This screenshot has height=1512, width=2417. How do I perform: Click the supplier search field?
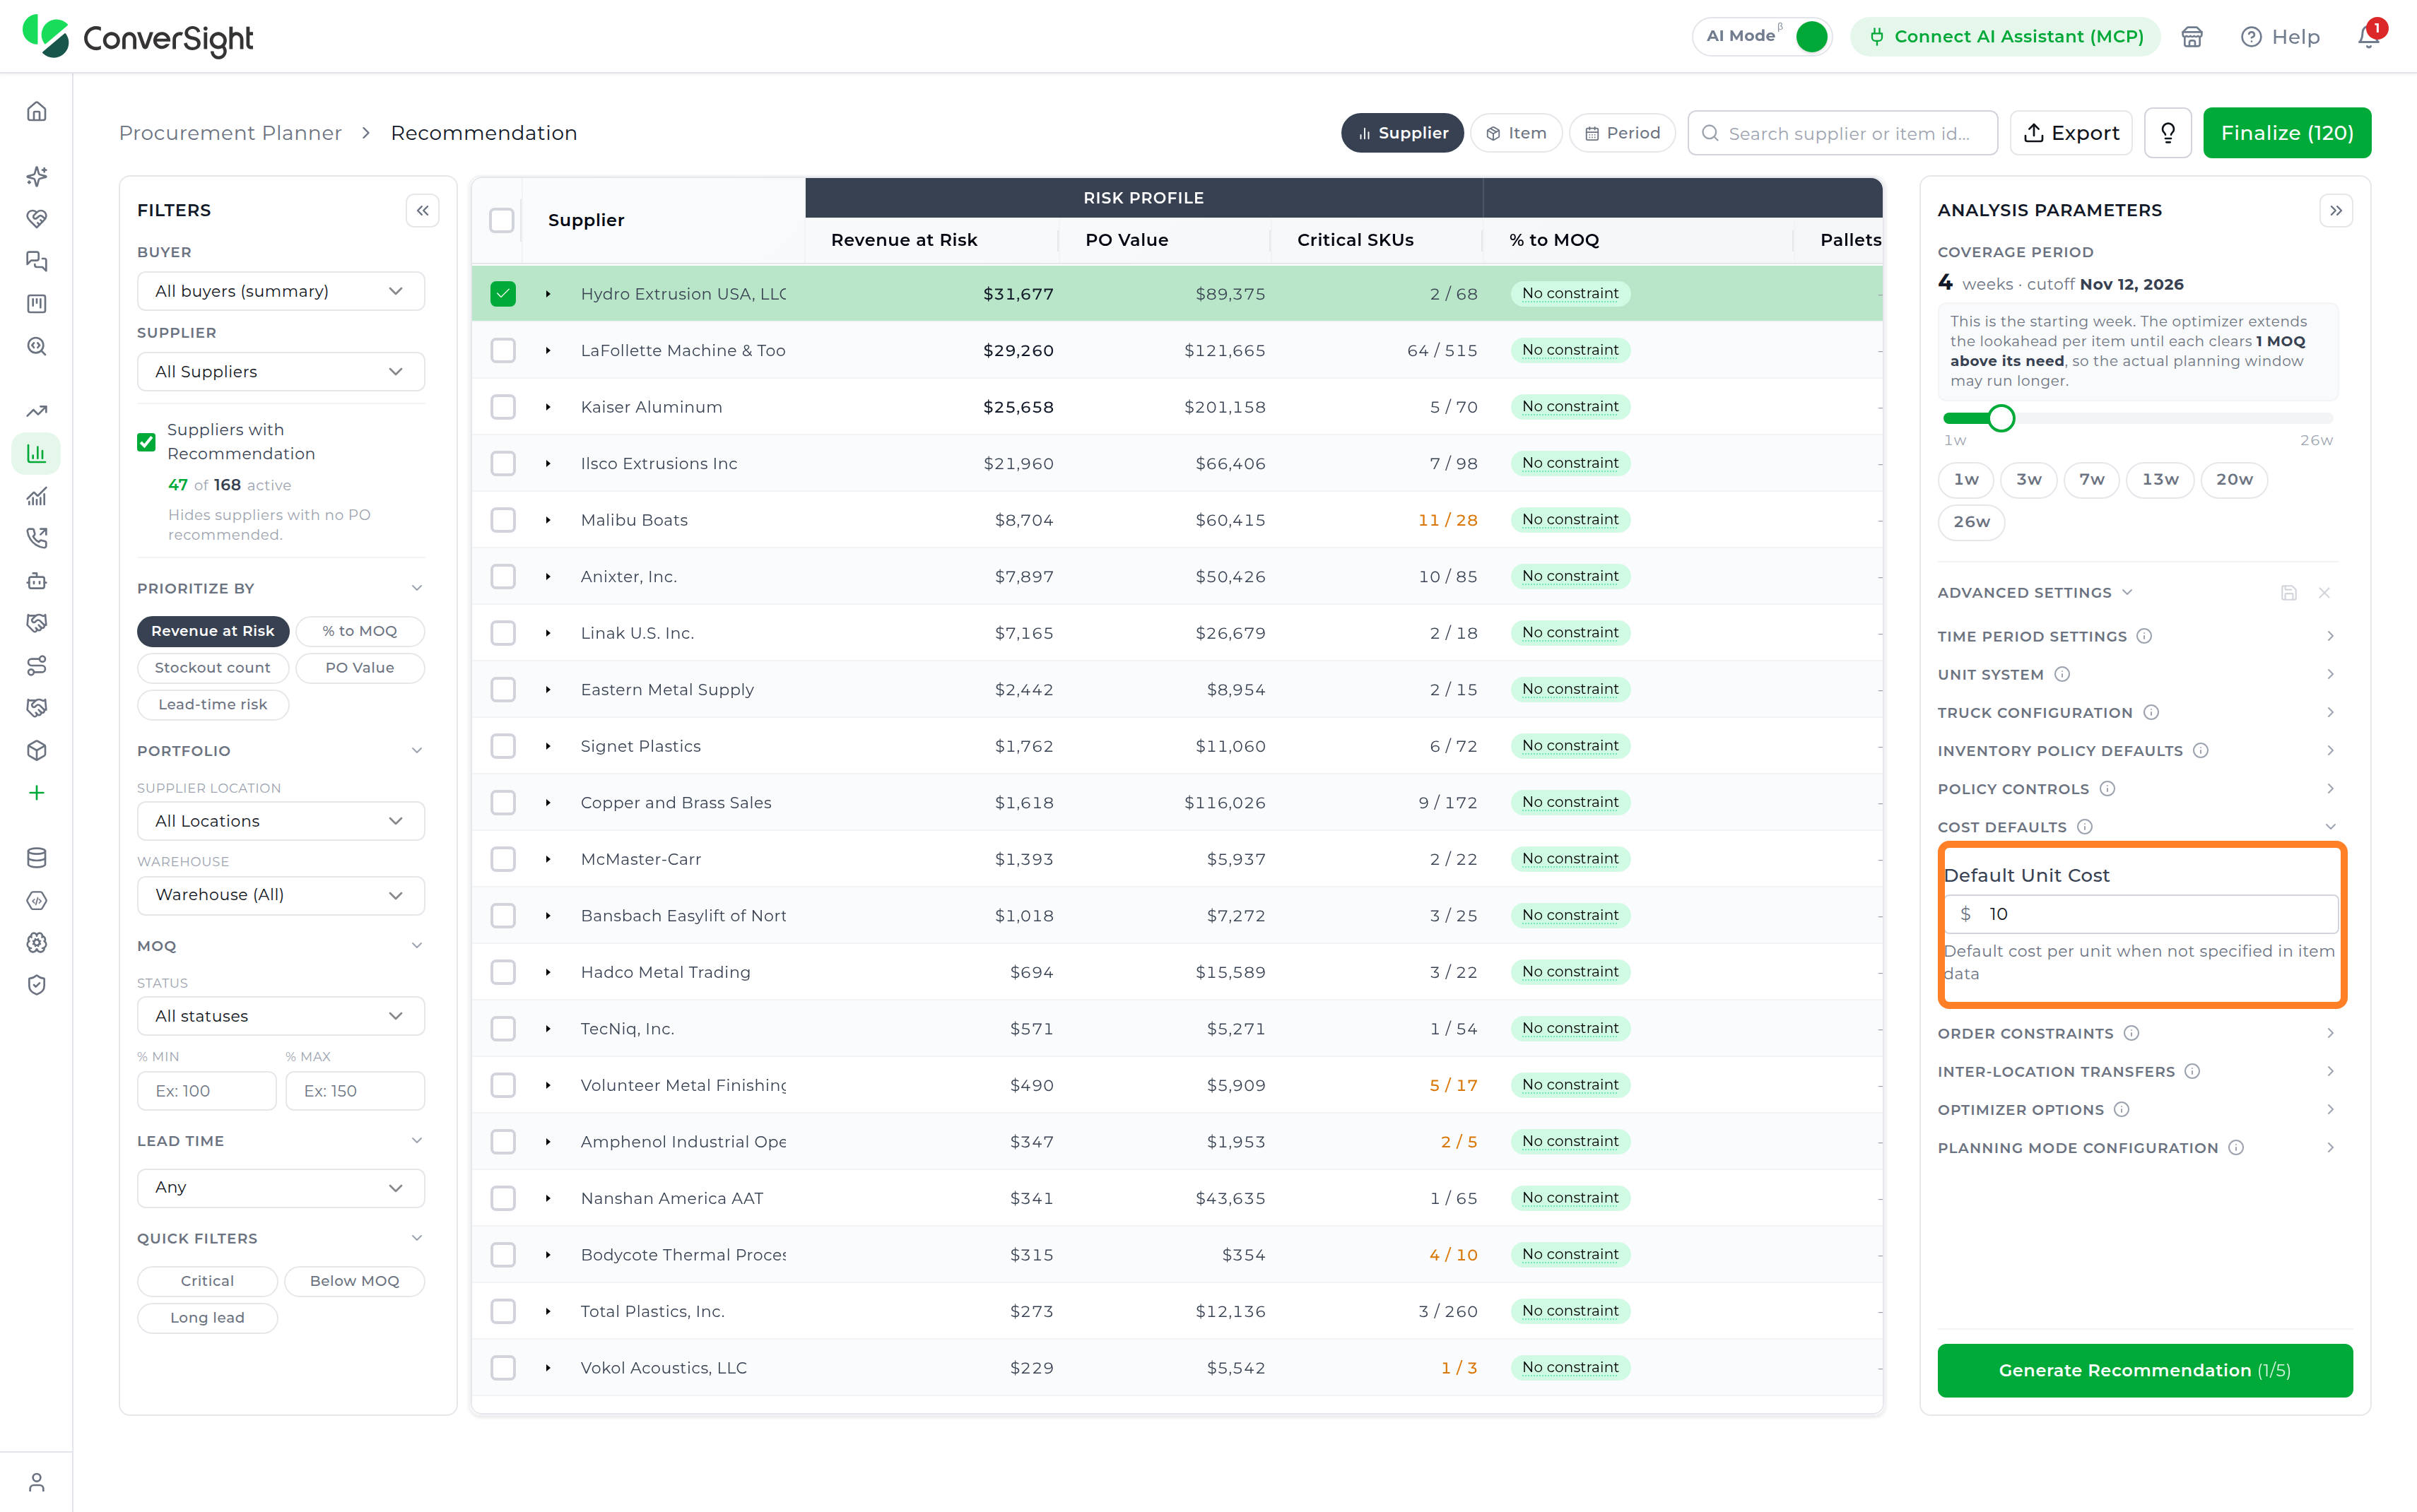pyautogui.click(x=1842, y=133)
